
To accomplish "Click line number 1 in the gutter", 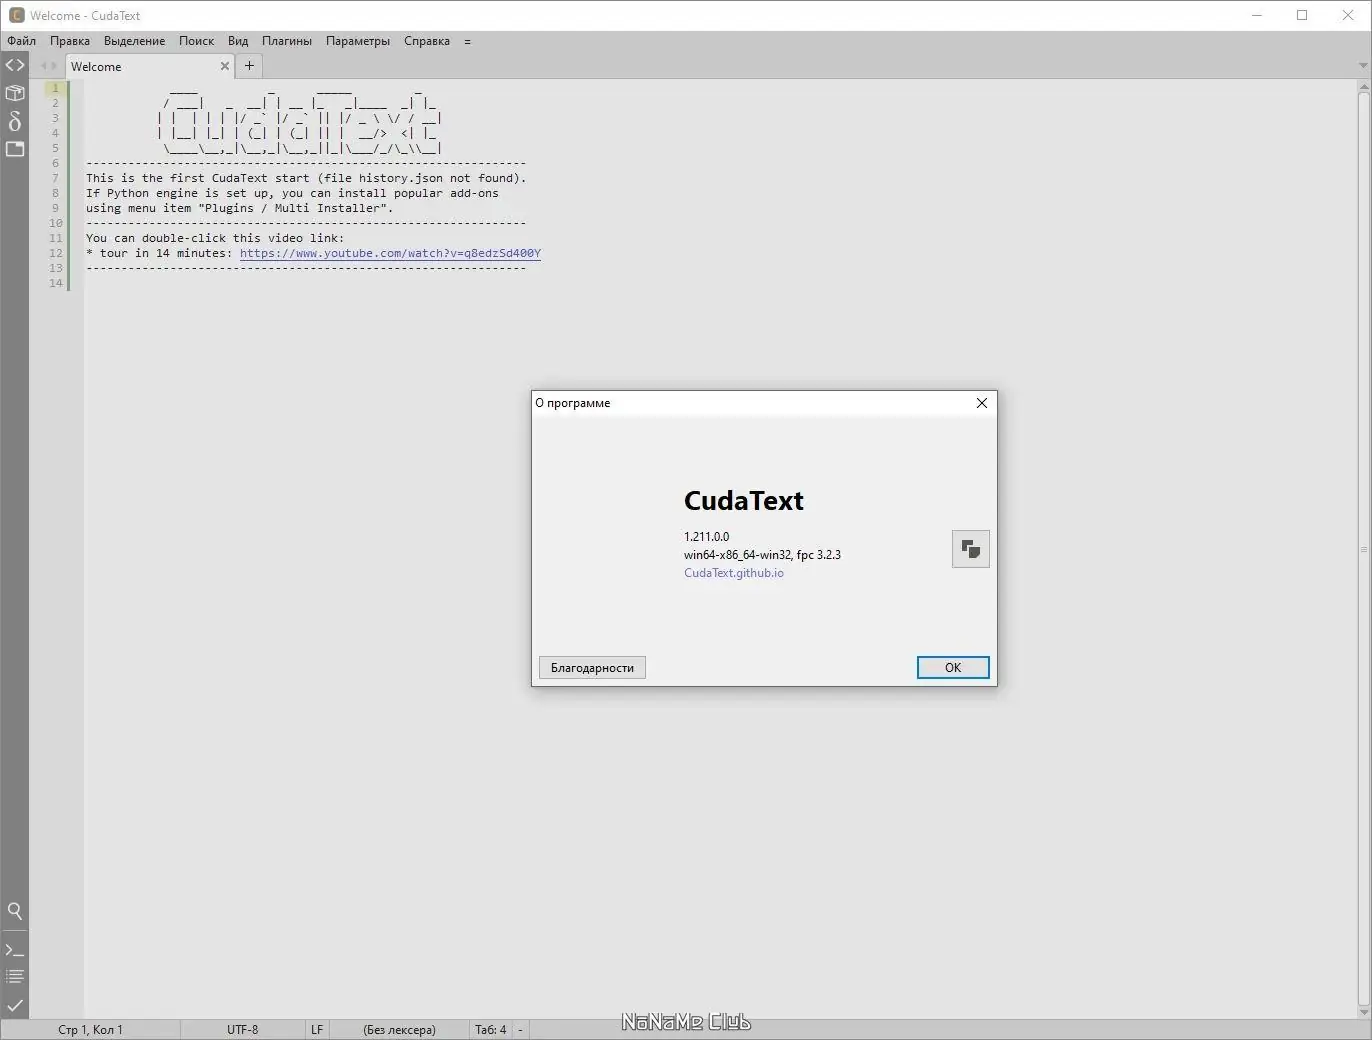I will [56, 88].
